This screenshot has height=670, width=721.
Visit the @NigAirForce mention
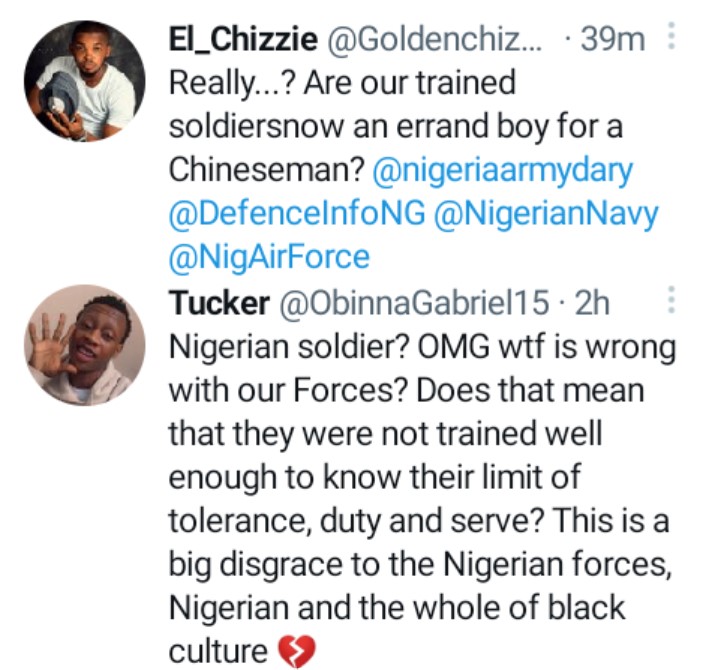coord(270,258)
